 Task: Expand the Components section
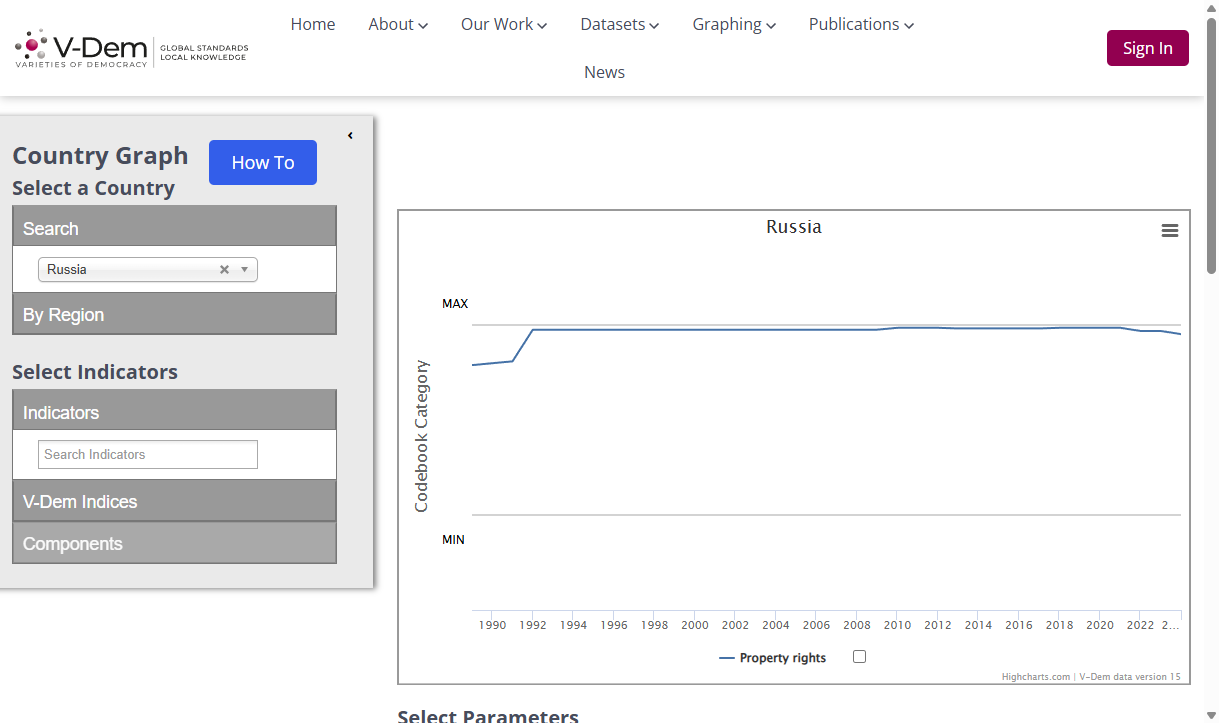174,543
